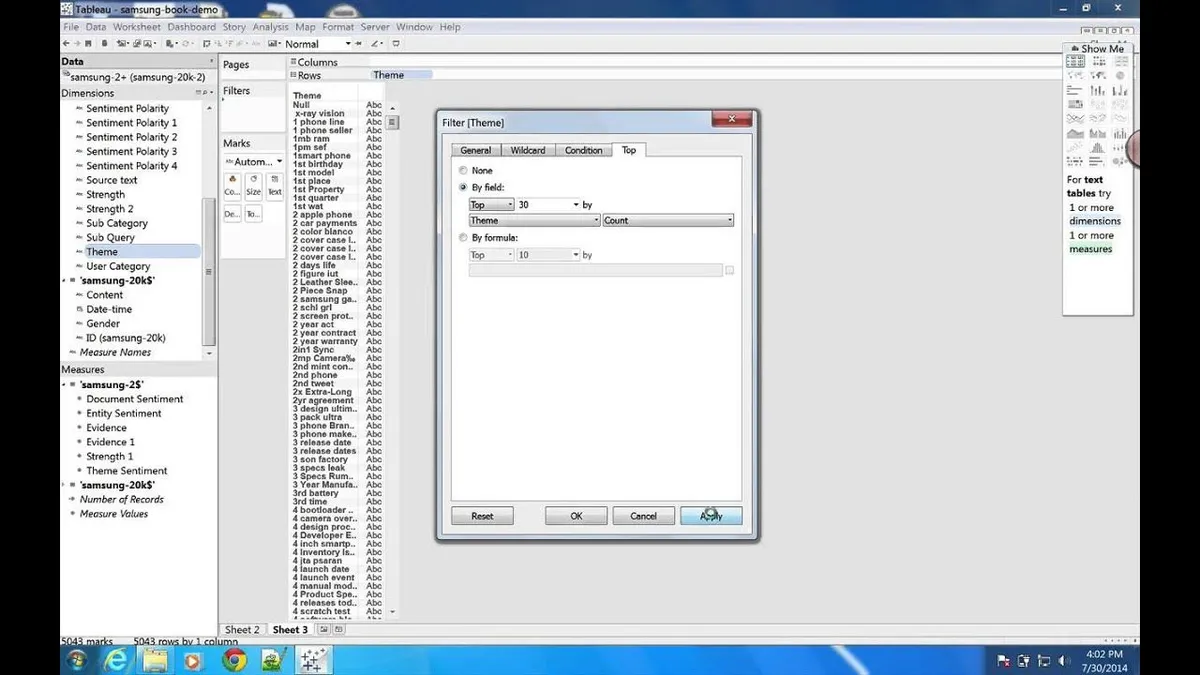Click the Fix Axes pin icon in the toolbar
1200x675 pixels.
(357, 44)
